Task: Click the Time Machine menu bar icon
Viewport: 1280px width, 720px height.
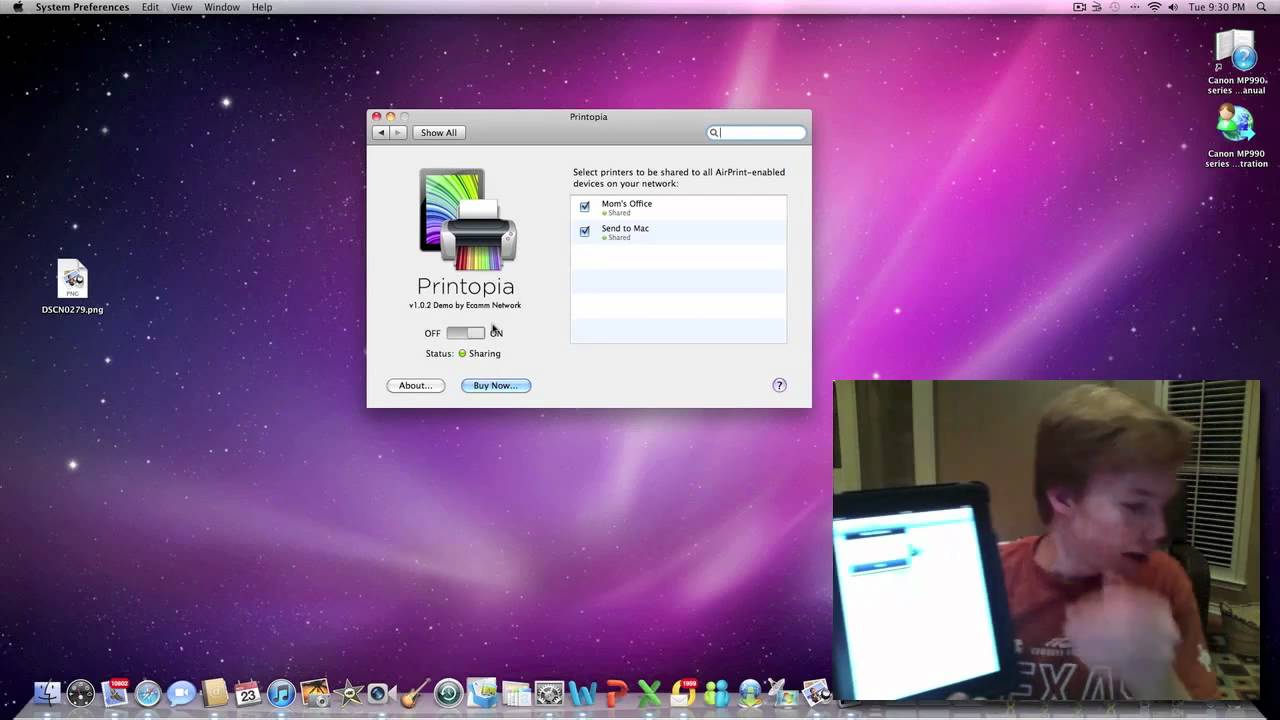Action: coord(1117,7)
